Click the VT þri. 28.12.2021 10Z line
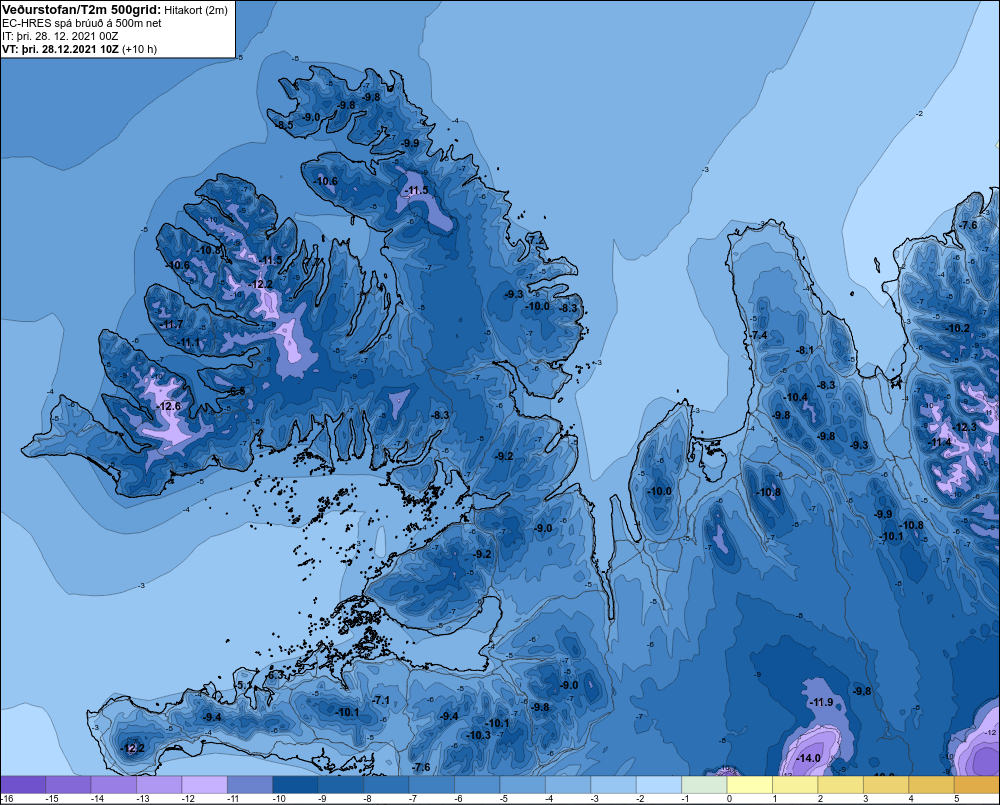Viewport: 1000px width, 805px height. 79,49
